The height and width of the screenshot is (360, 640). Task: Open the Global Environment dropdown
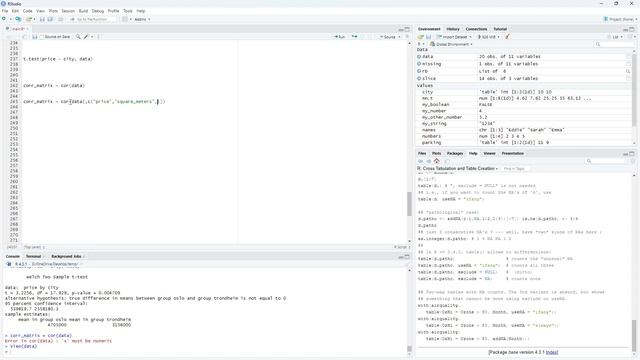[x=451, y=44]
